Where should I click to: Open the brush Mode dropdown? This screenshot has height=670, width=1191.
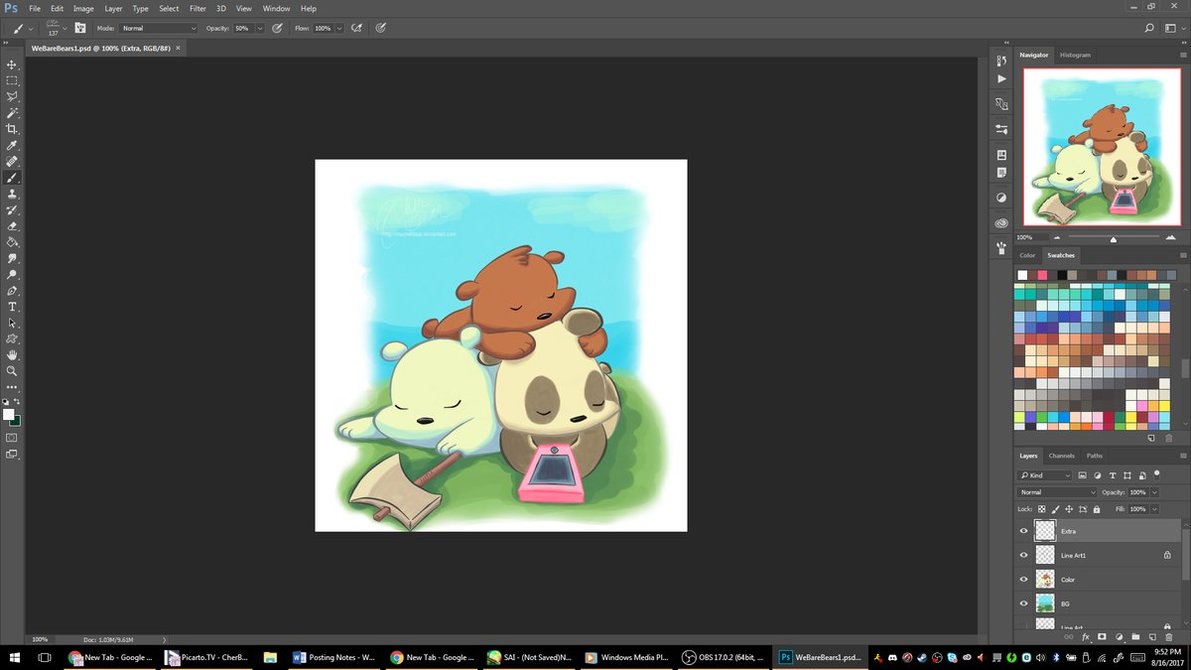[x=158, y=28]
